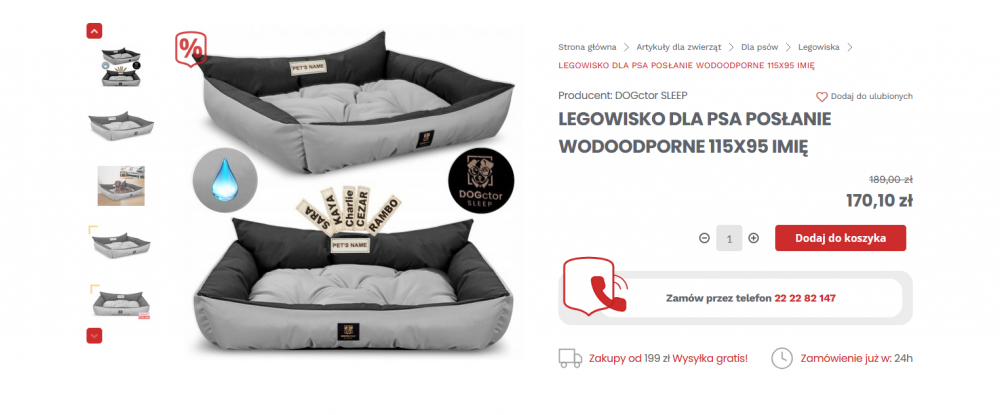The image size is (1000, 415).
Task: Click the quantity input field
Action: point(729,238)
